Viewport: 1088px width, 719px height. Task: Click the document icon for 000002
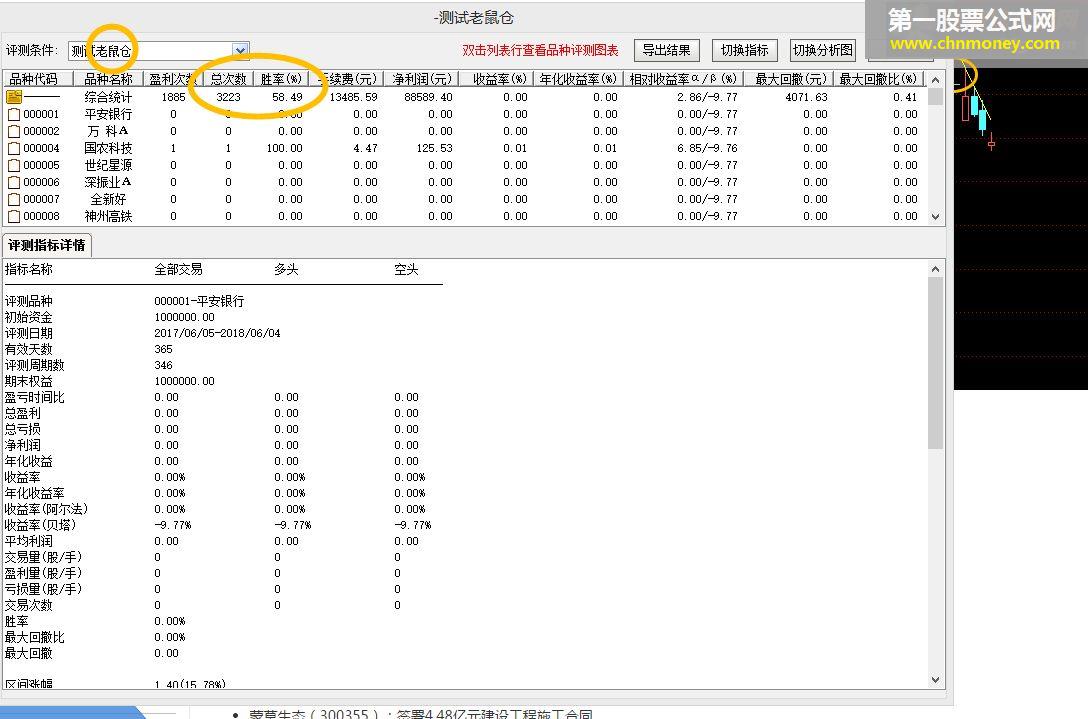coord(13,131)
